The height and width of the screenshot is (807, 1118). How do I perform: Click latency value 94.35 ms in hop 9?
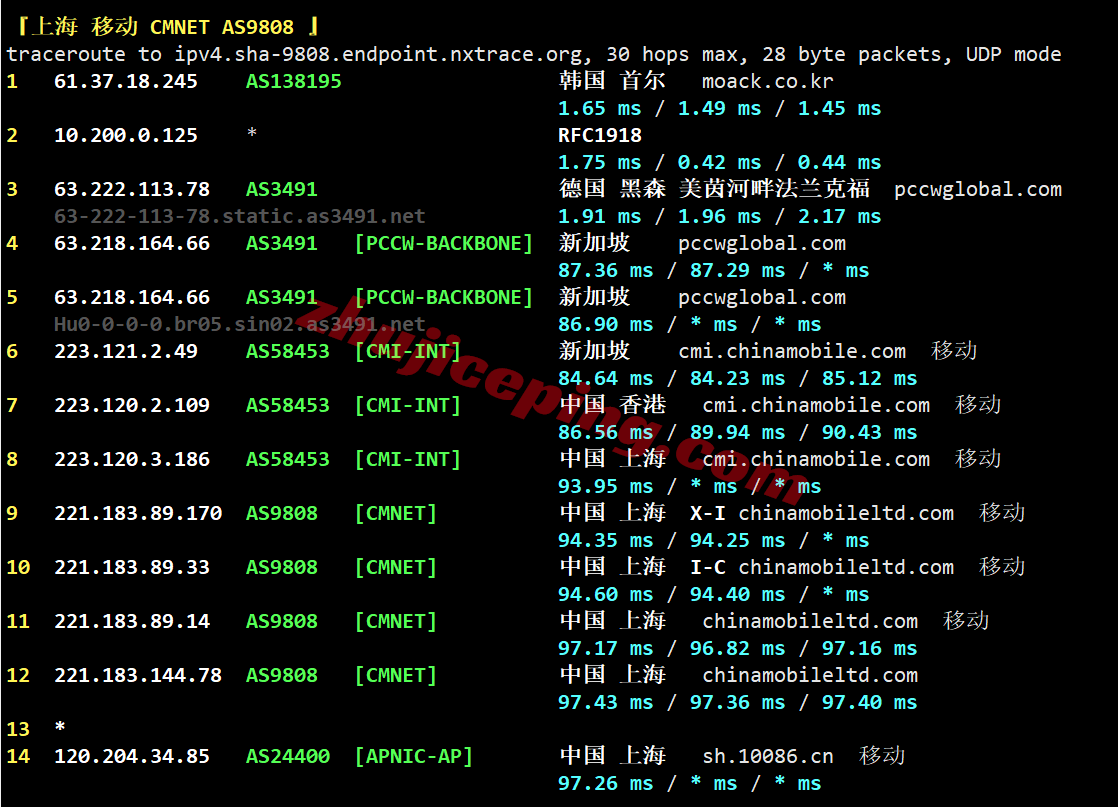(605, 540)
